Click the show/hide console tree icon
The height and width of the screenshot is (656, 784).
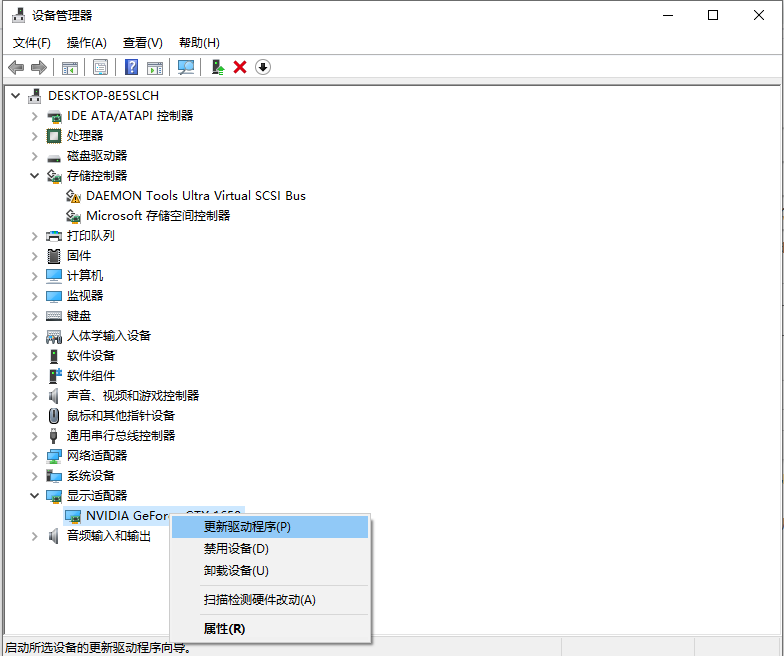click(70, 67)
